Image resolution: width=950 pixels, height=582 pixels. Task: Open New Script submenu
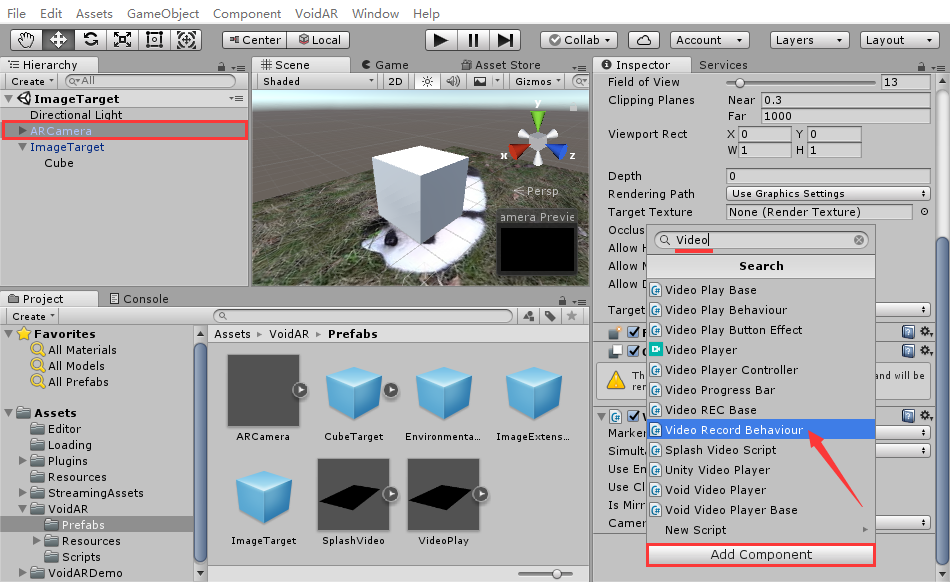(x=762, y=529)
